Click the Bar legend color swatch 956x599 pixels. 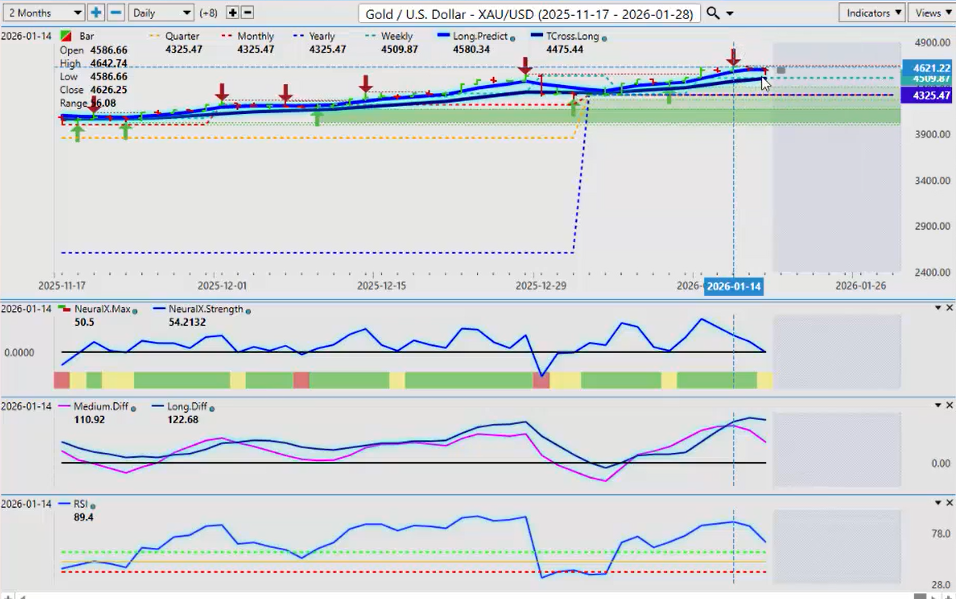click(66, 37)
